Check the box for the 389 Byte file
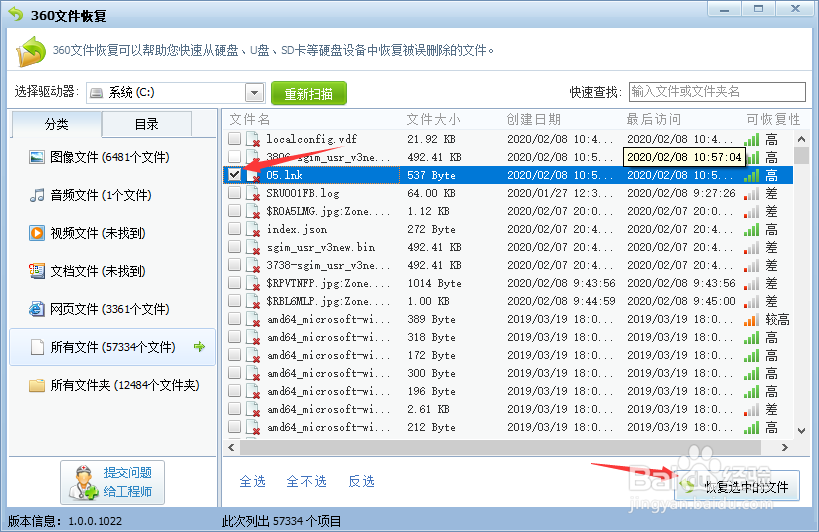819x532 pixels. (235, 318)
